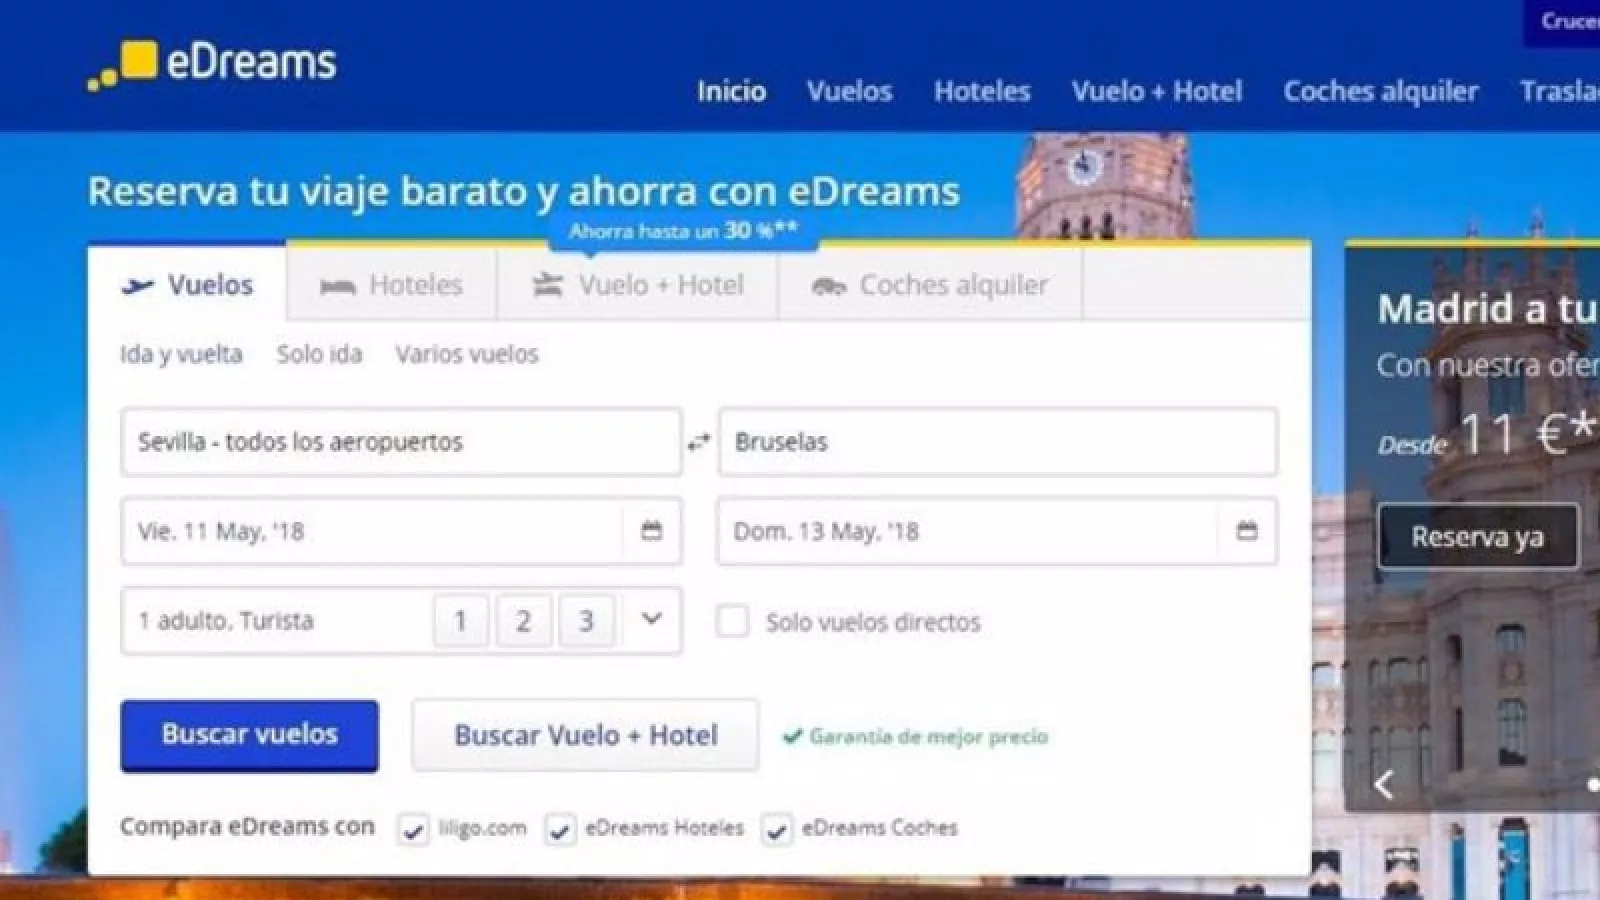Toggle eDreams Coches comparison checkbox
This screenshot has width=1600, height=900.
777,829
